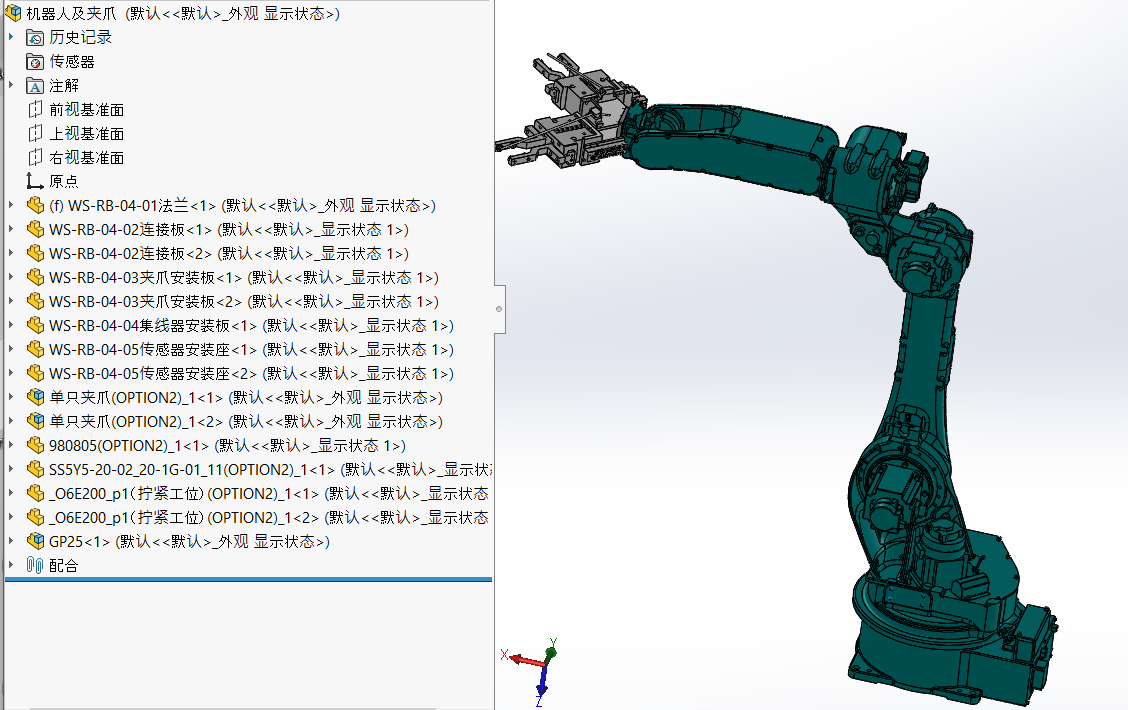Select (f) WS-RB-04-01法兰<1> component
This screenshot has width=1128, height=710.
pos(242,206)
